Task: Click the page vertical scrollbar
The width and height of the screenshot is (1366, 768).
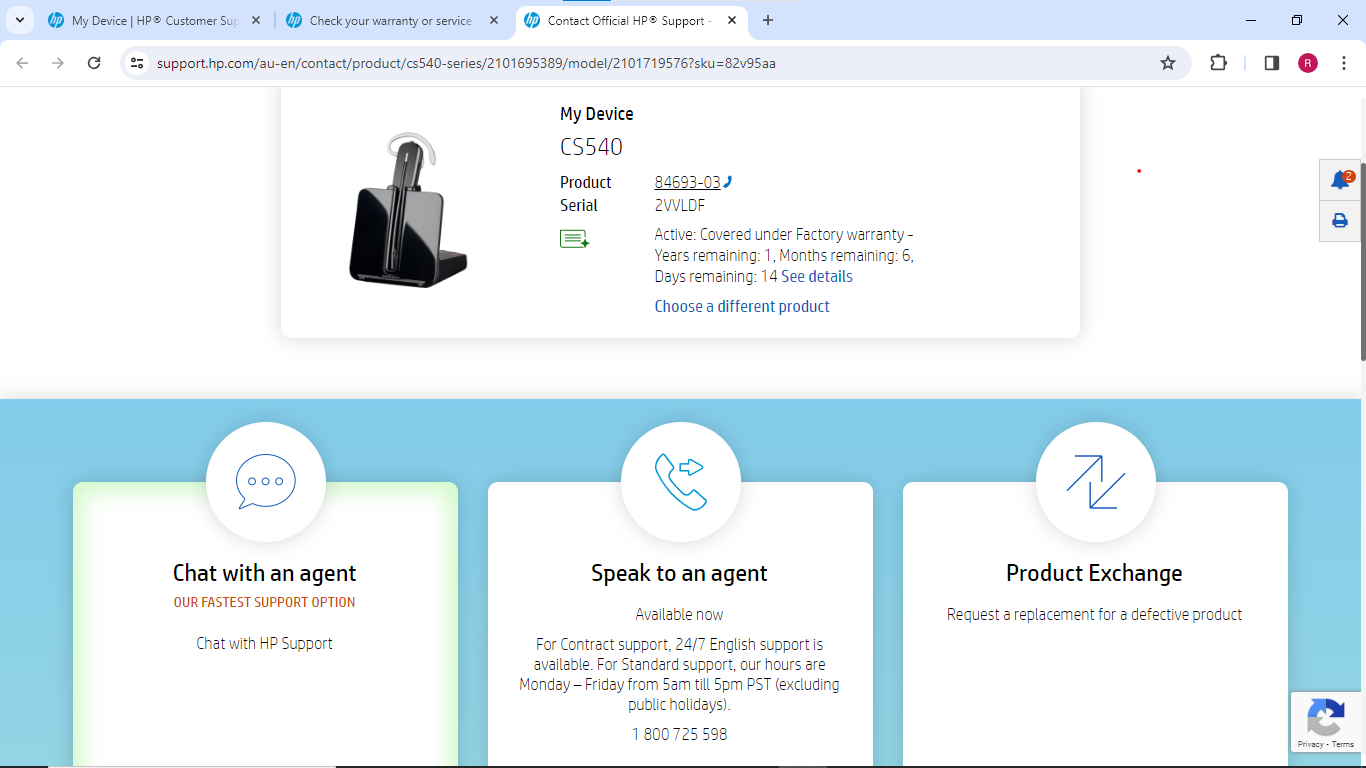Action: 1361,260
